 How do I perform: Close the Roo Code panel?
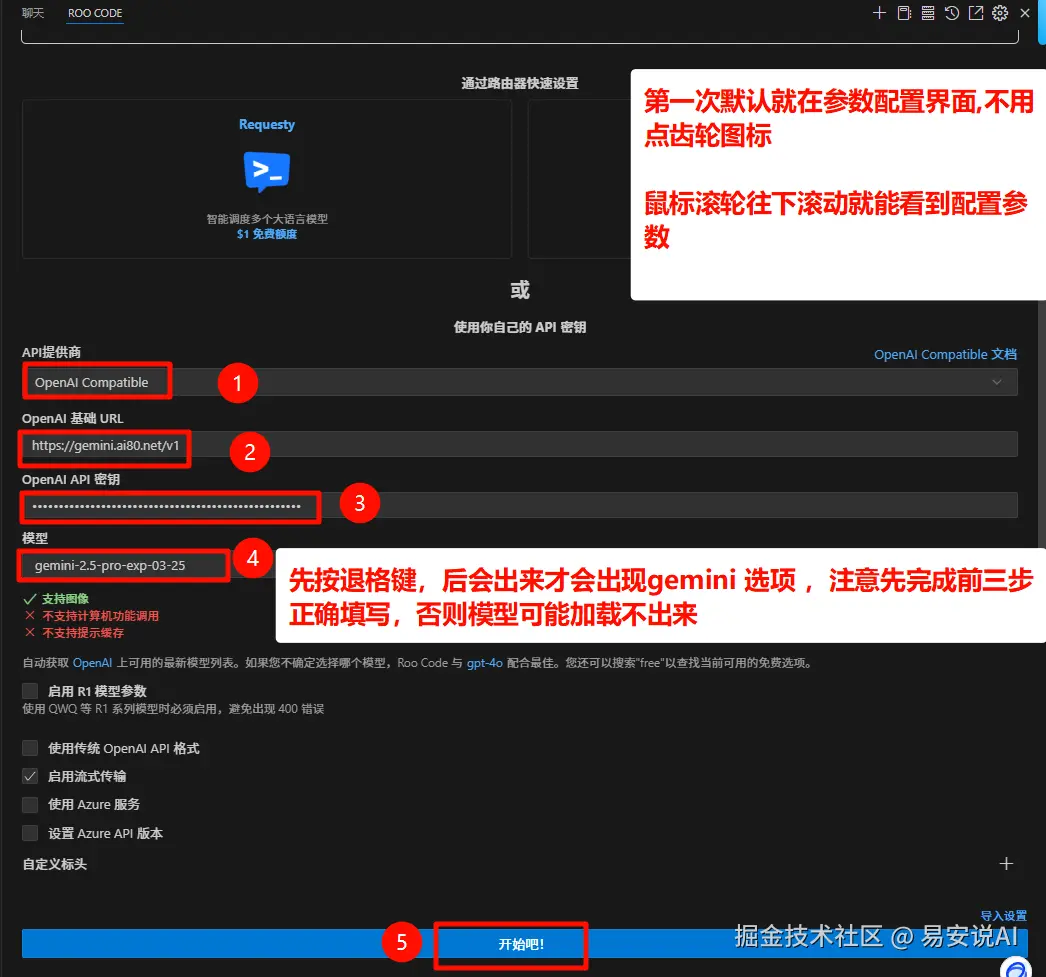(1025, 13)
